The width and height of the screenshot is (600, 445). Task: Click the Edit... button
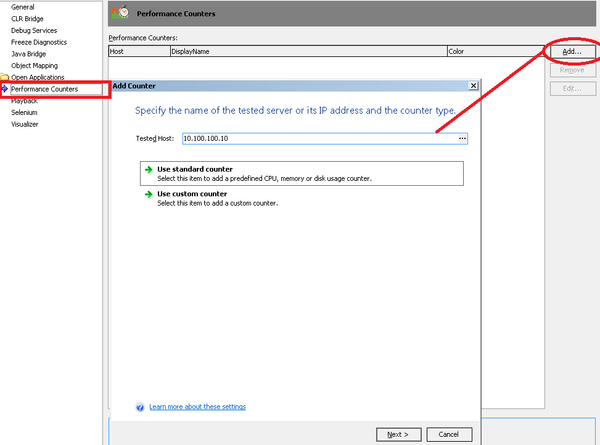click(572, 88)
